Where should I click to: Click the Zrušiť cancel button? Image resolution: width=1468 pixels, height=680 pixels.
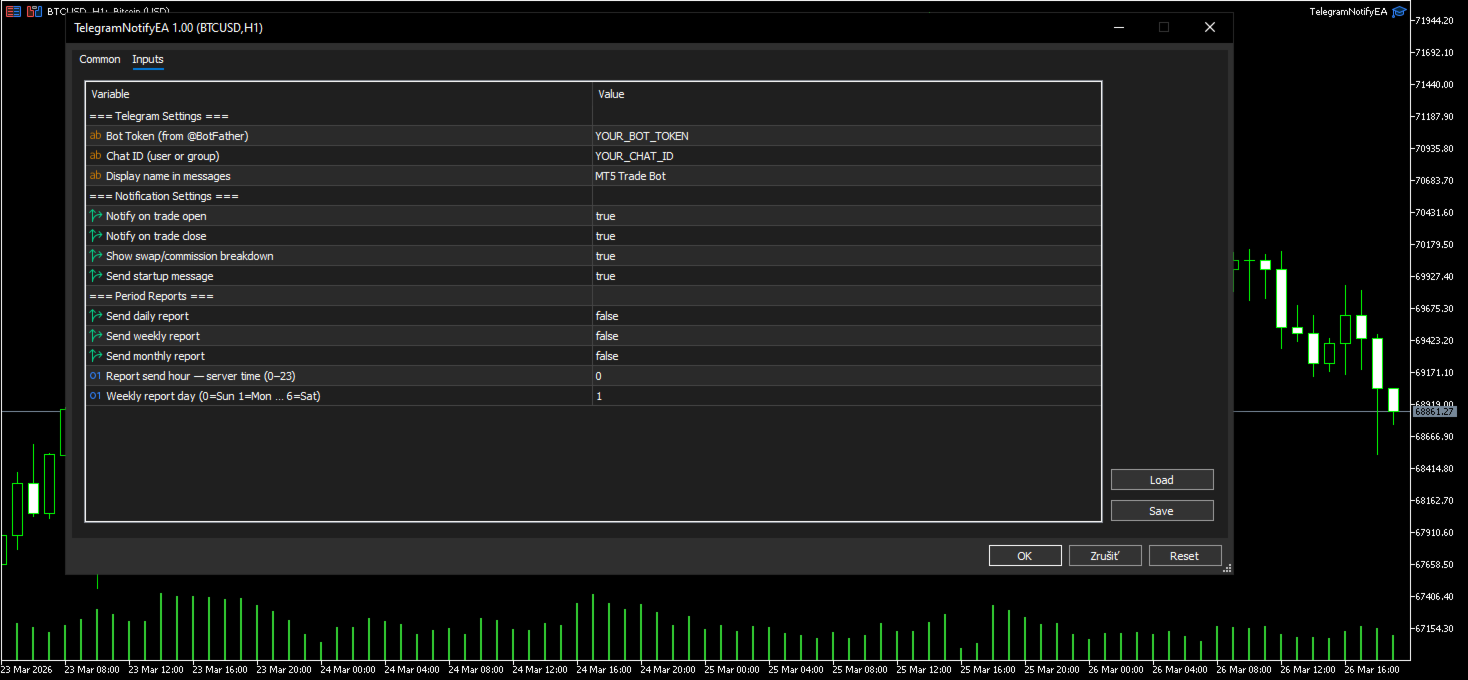(1105, 556)
